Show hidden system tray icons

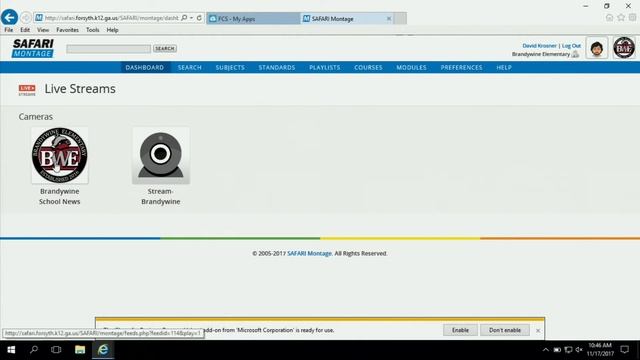coord(546,350)
